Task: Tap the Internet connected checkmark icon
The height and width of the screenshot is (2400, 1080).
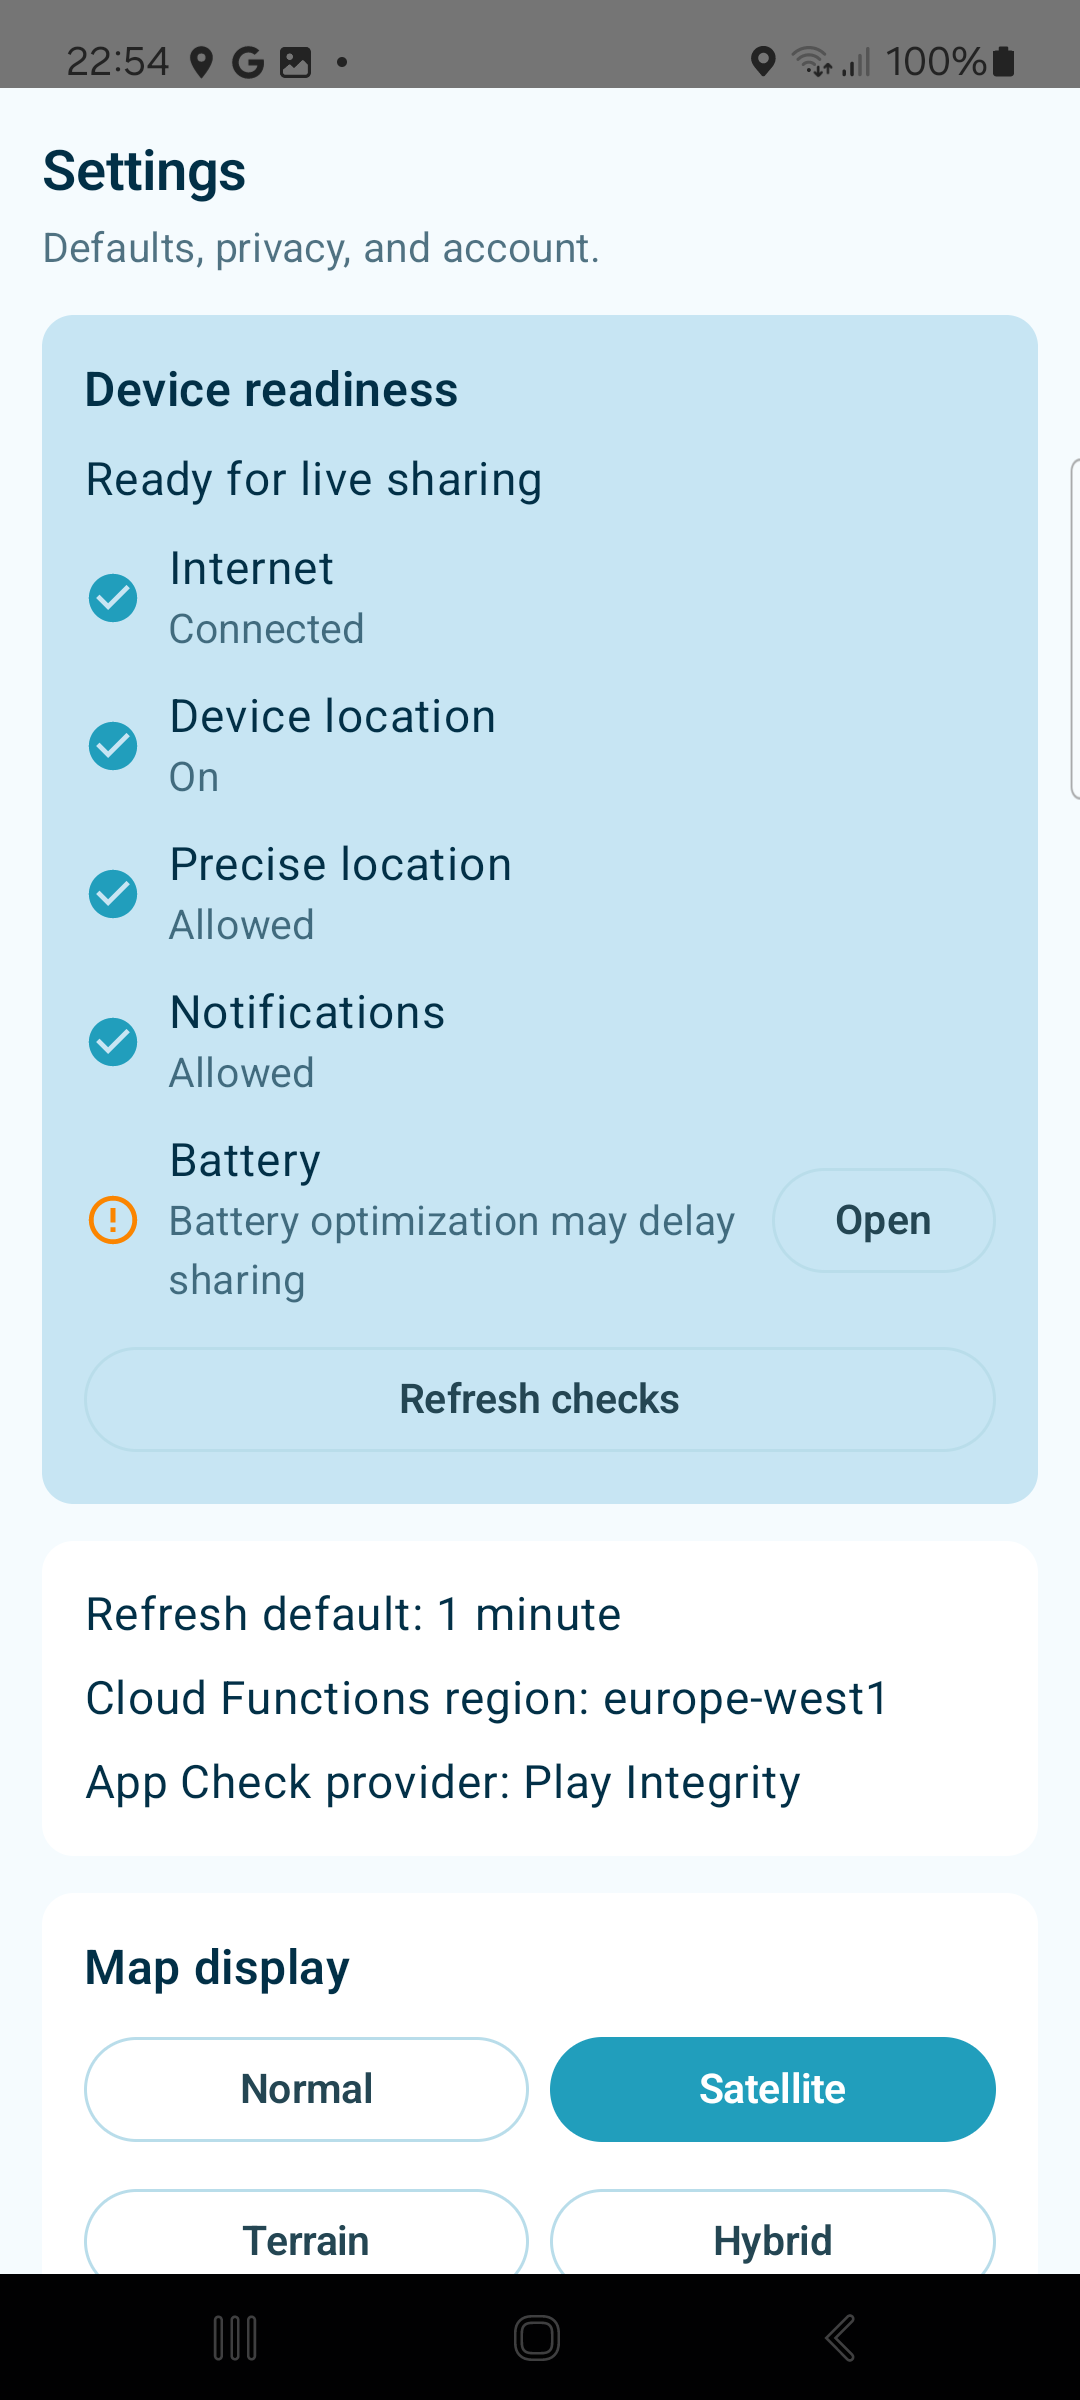Action: coord(113,598)
